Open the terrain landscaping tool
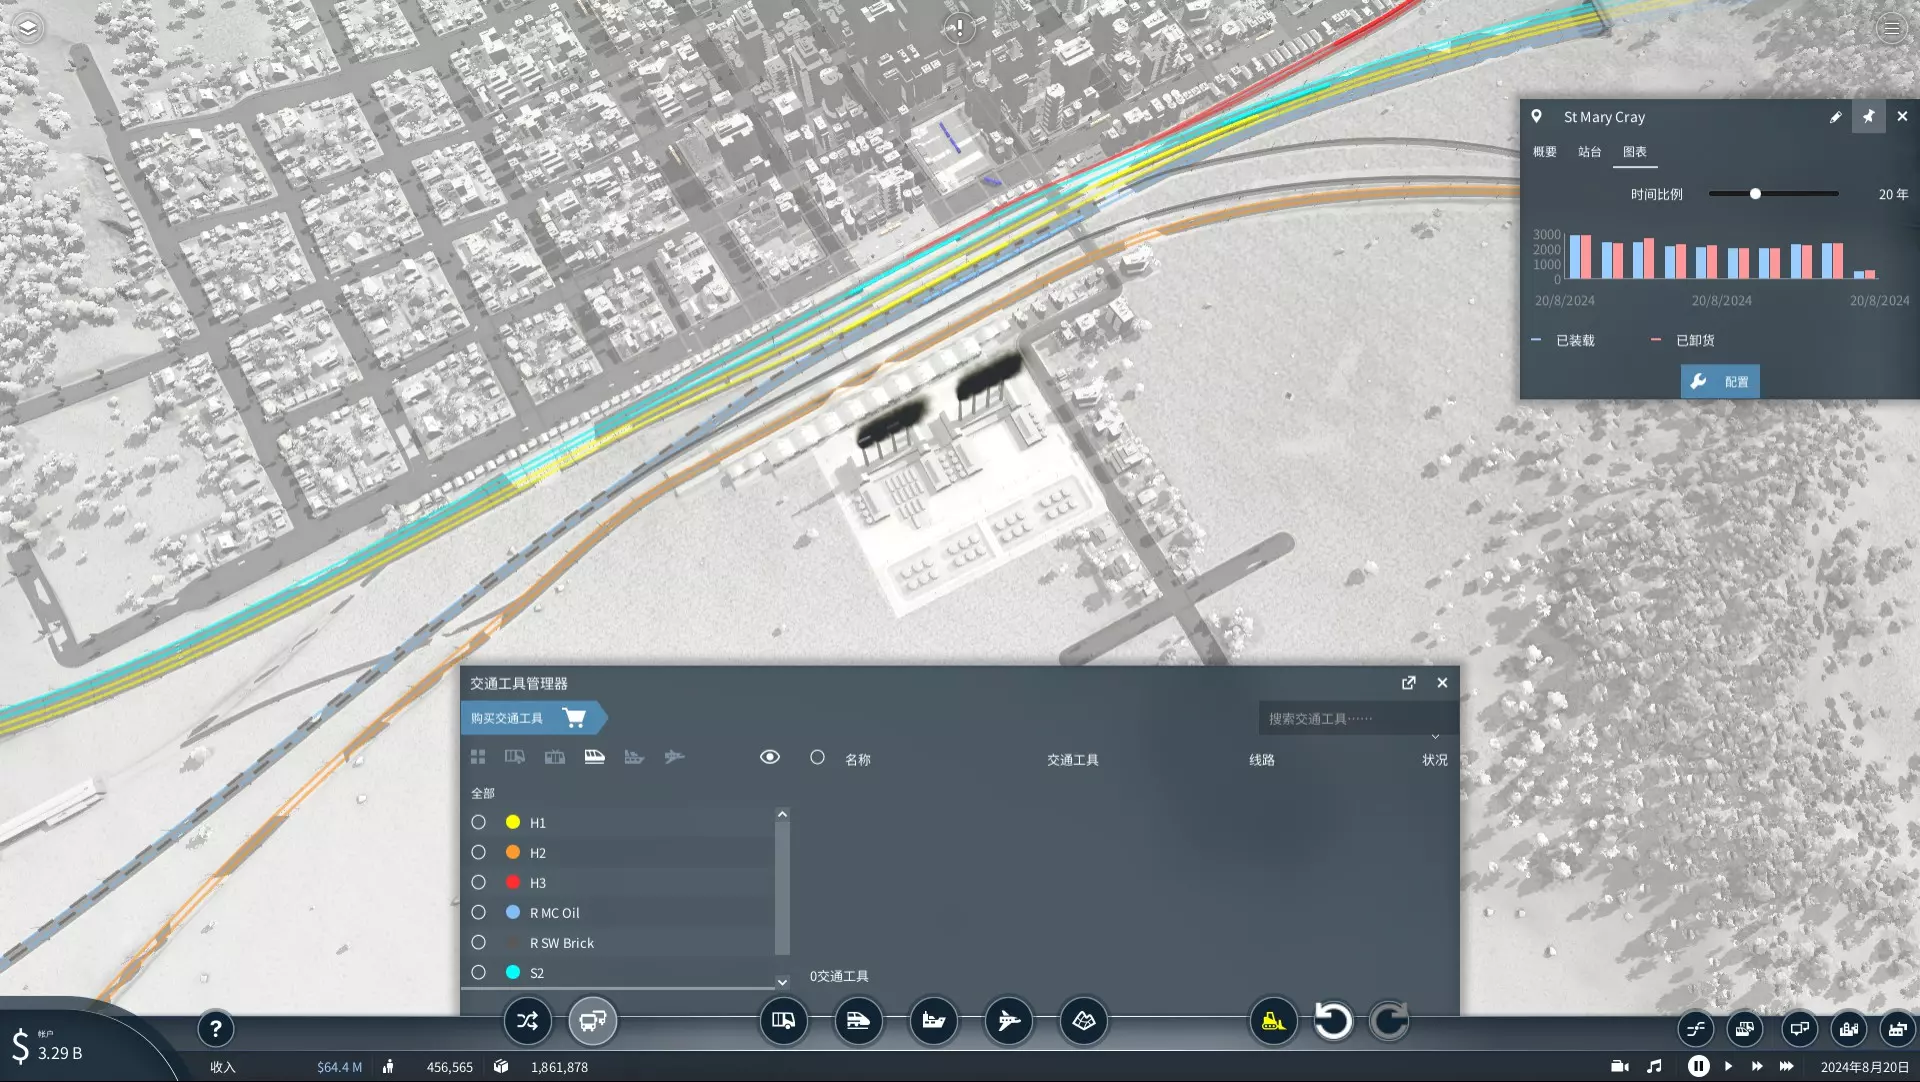Viewport: 1920px width, 1082px height. pyautogui.click(x=1083, y=1021)
